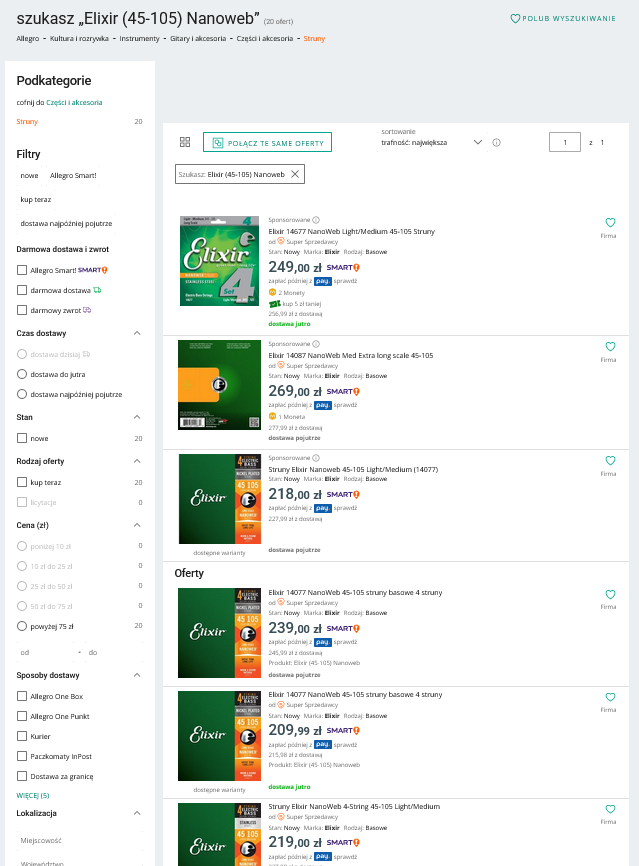This screenshot has height=866, width=639.
Task: Collapse the Cena (zł) filter section
Action: click(137, 525)
